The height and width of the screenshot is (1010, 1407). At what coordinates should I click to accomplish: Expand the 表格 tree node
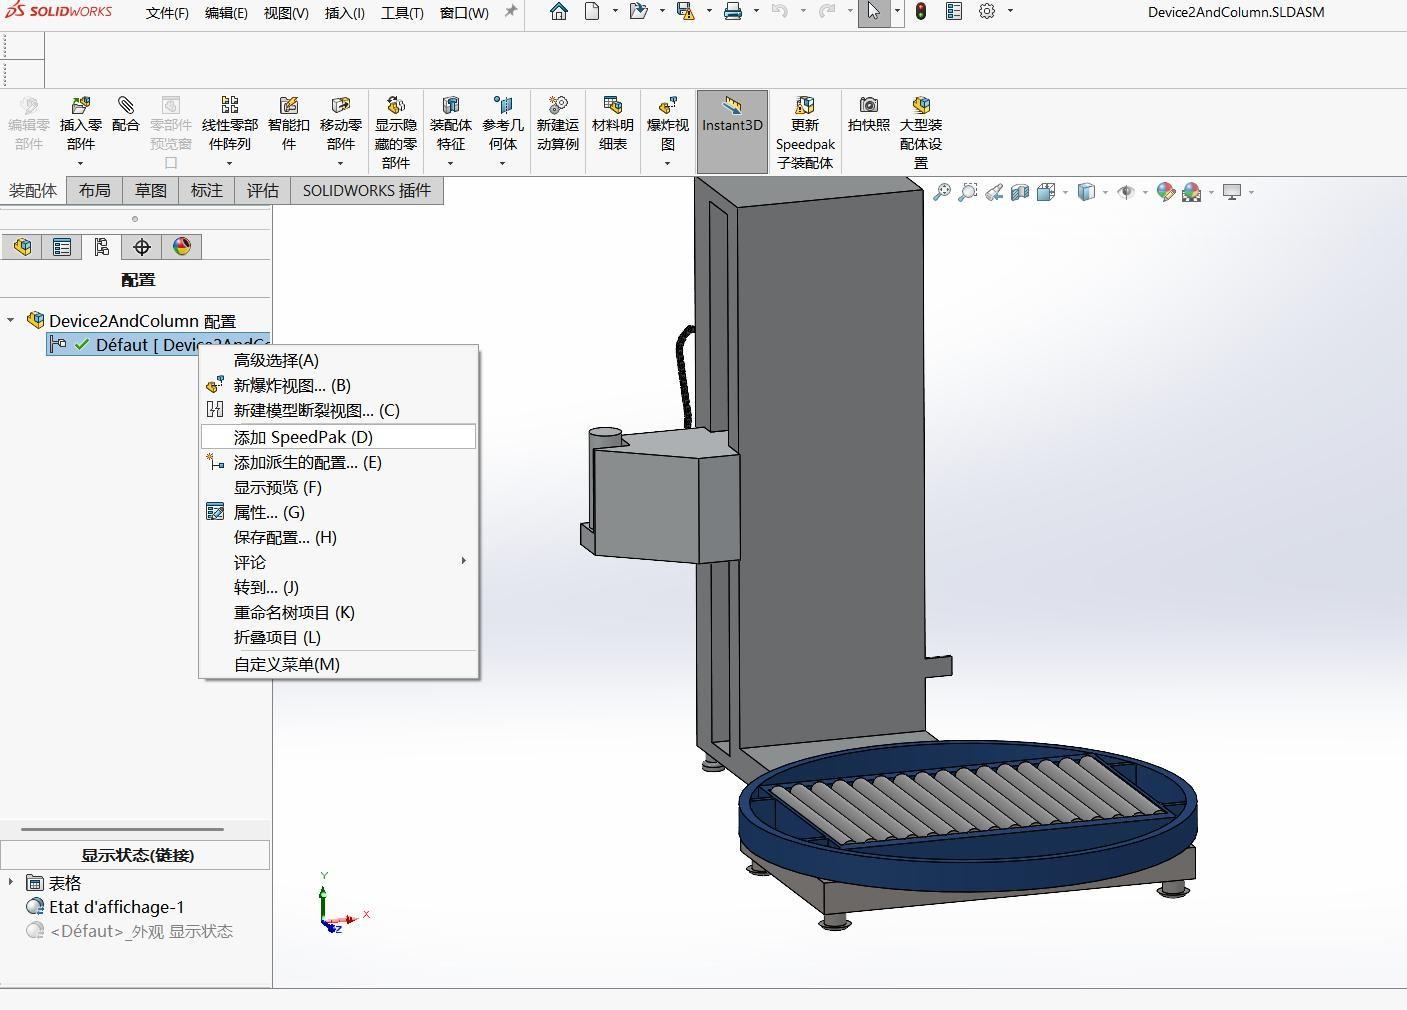tap(11, 882)
